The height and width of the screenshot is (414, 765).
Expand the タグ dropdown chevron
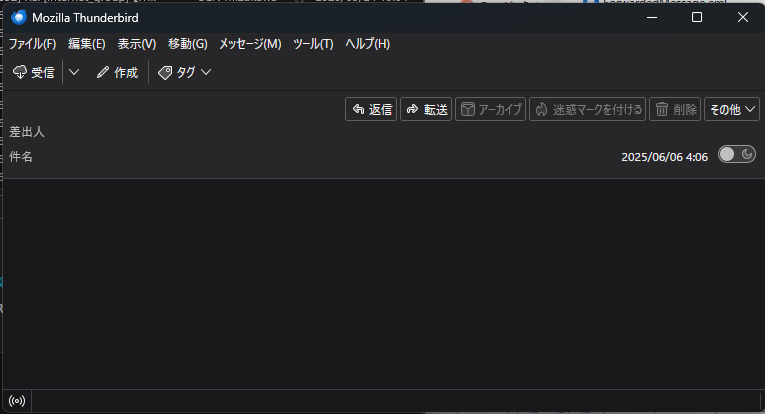pos(206,72)
